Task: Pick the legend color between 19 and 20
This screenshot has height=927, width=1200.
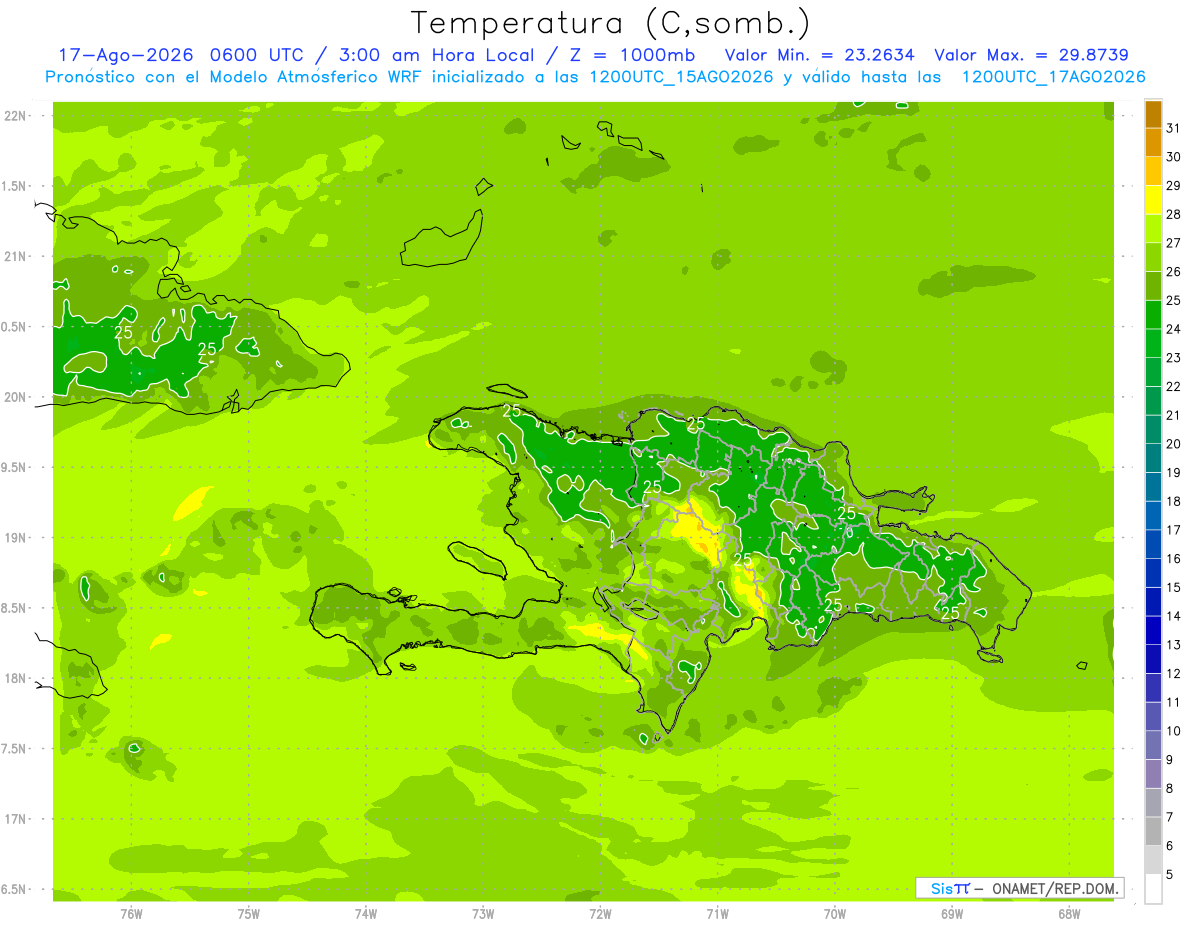Action: (x=1153, y=458)
